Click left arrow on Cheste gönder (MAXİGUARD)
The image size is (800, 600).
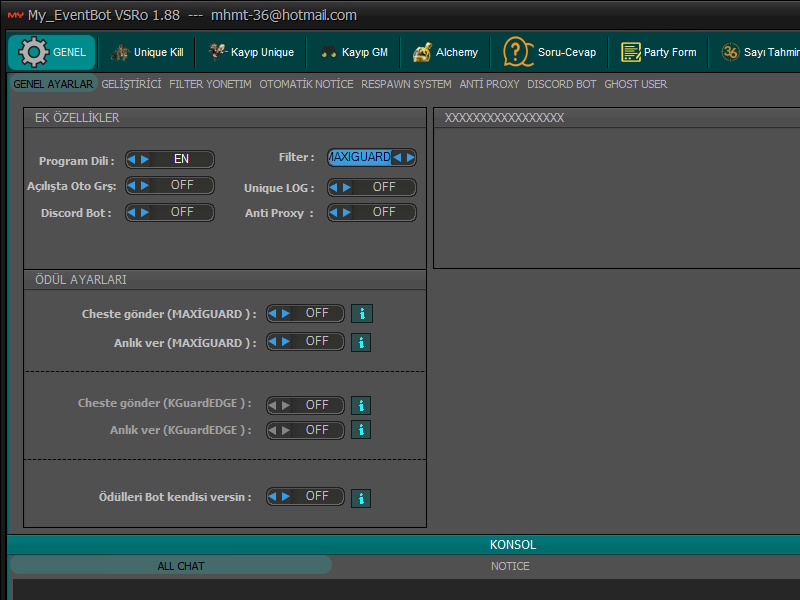(x=272, y=313)
